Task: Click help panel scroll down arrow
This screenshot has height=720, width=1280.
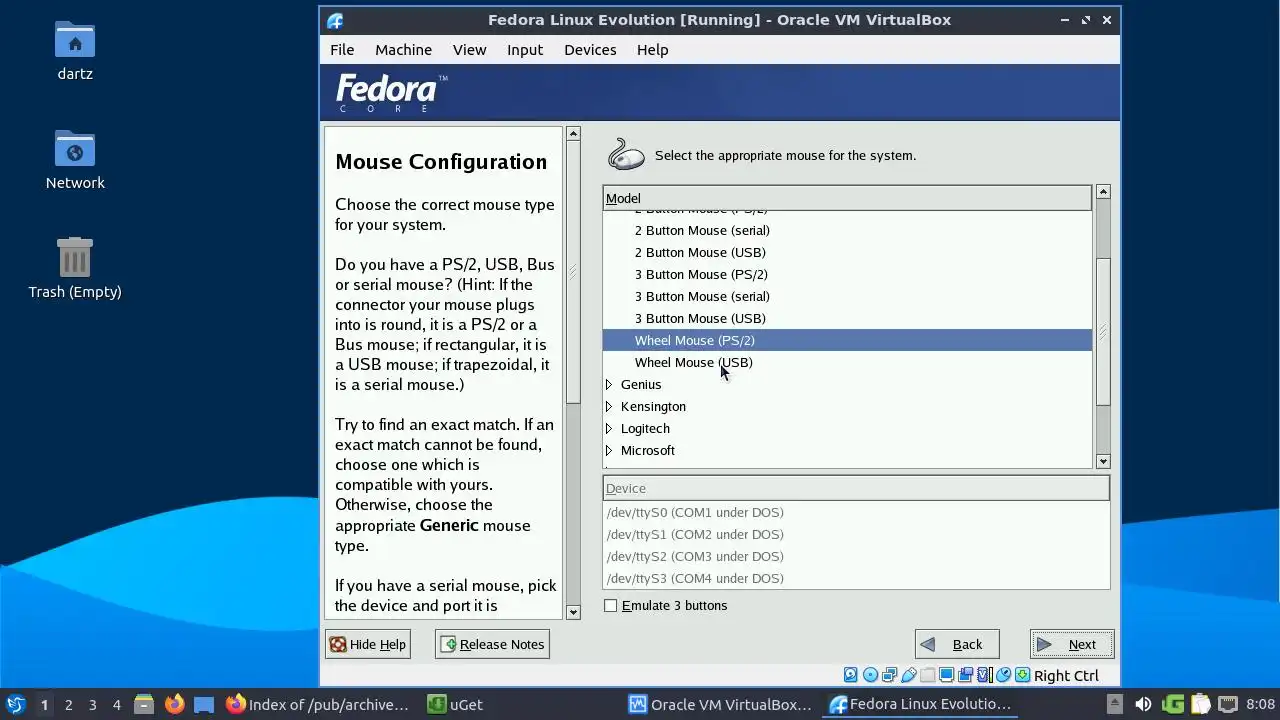Action: 573,612
